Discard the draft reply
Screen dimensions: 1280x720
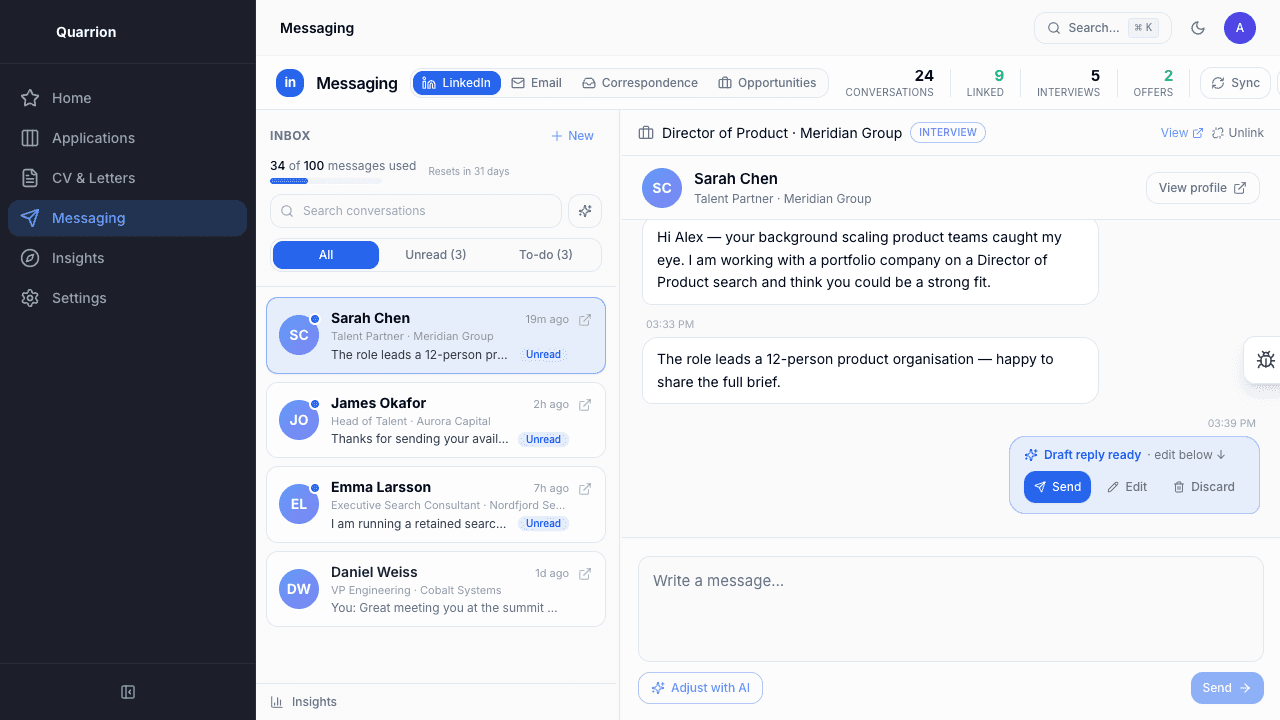[x=1204, y=487]
